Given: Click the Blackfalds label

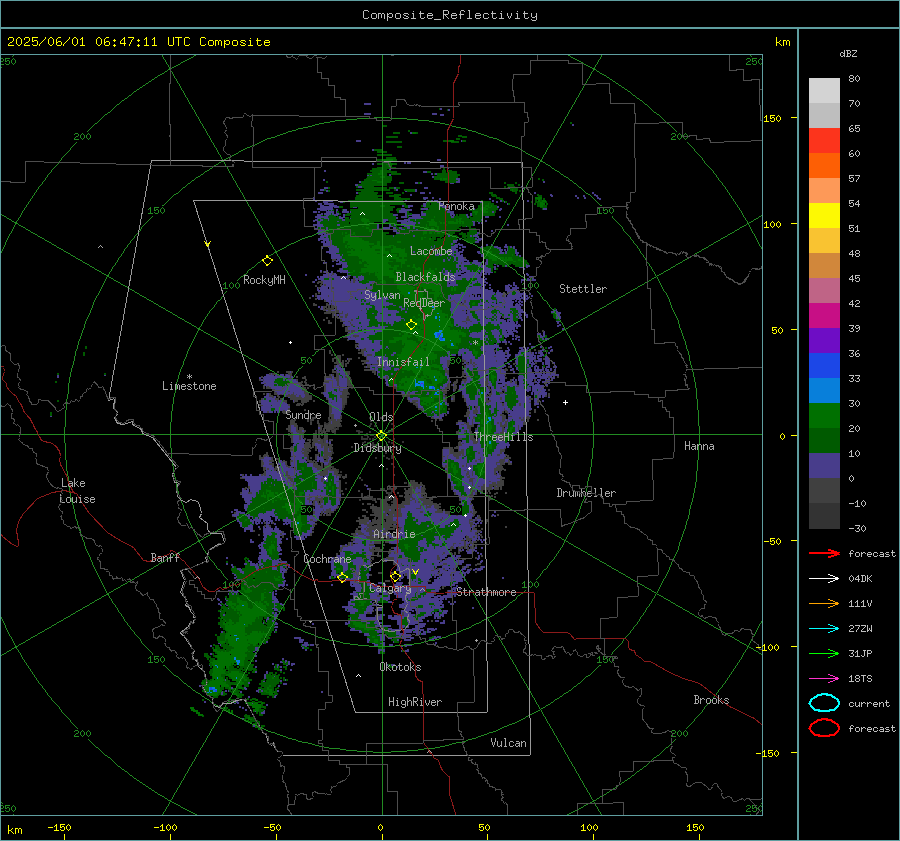Looking at the screenshot, I should (x=425, y=277).
